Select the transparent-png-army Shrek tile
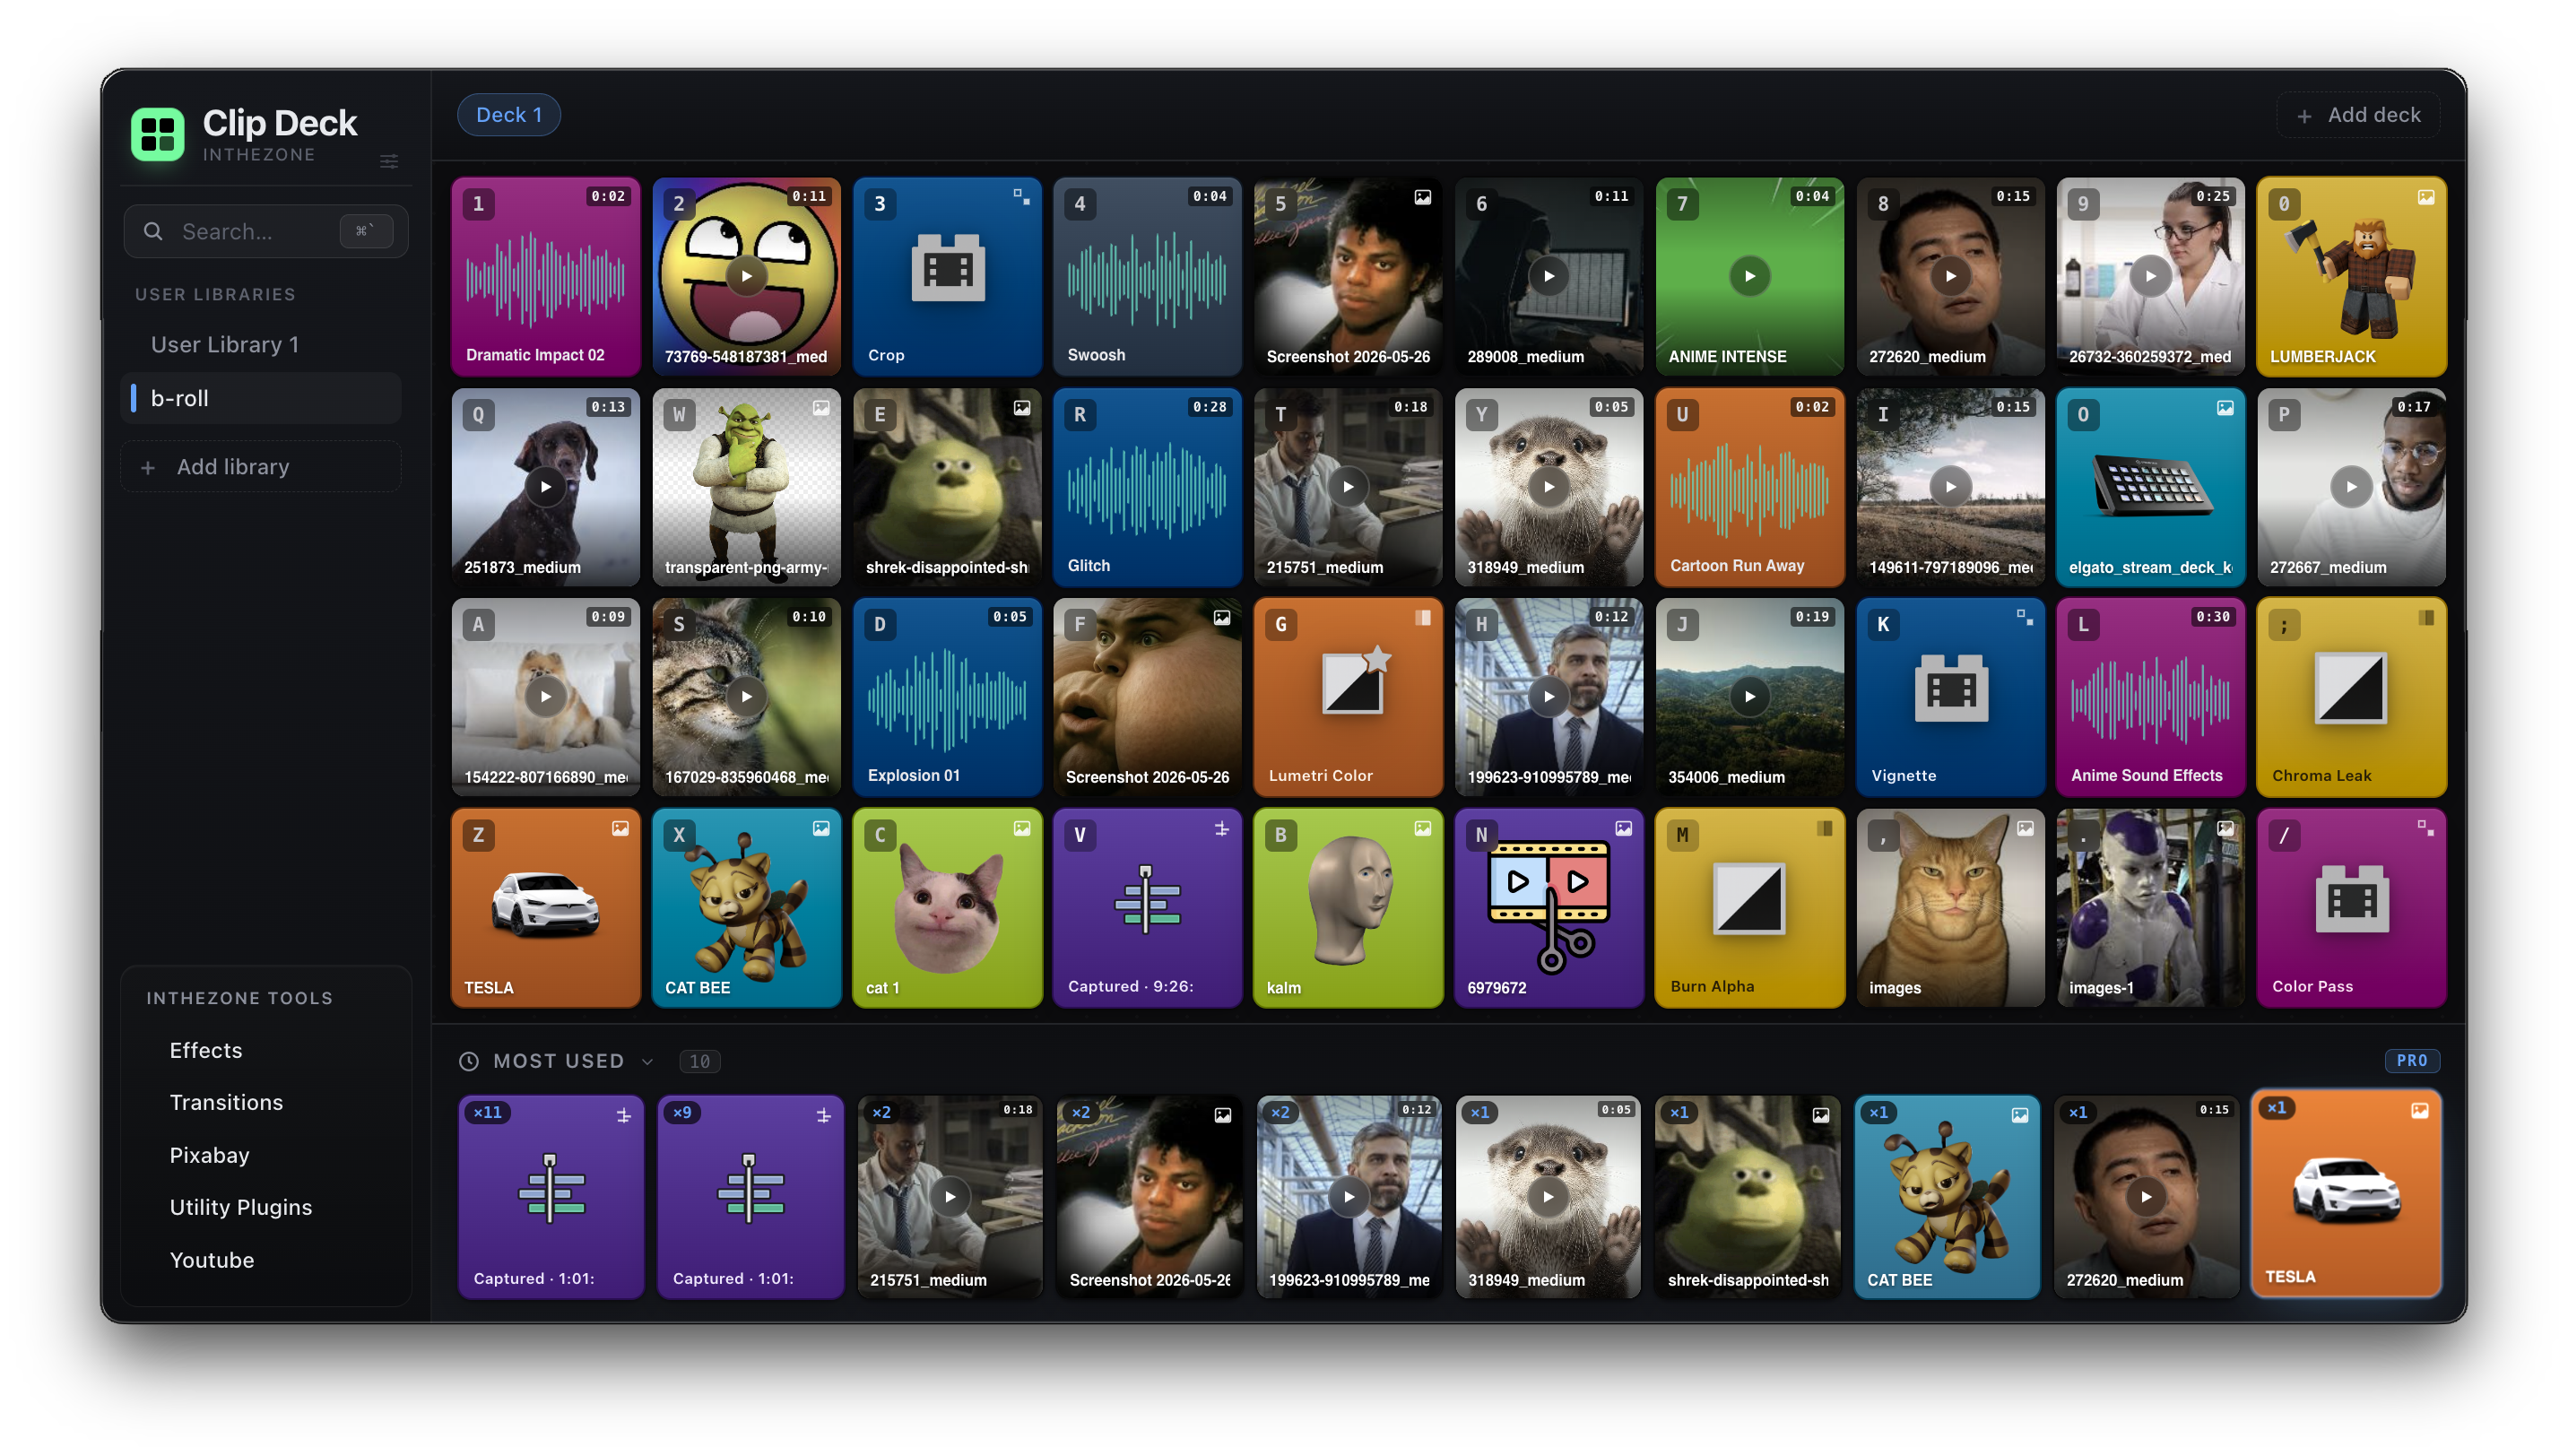The height and width of the screenshot is (1456, 2568). click(x=746, y=487)
